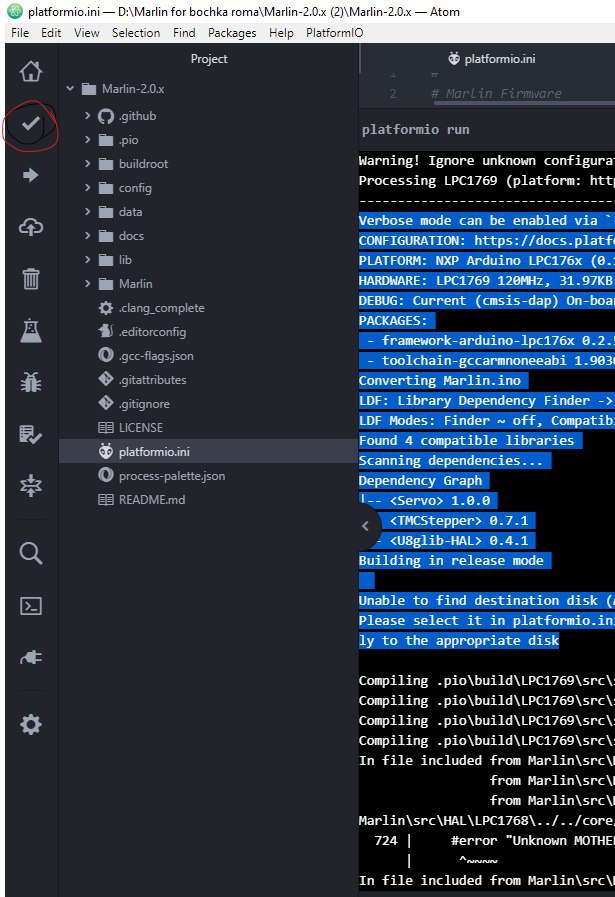Open the LICENSE file

141,428
